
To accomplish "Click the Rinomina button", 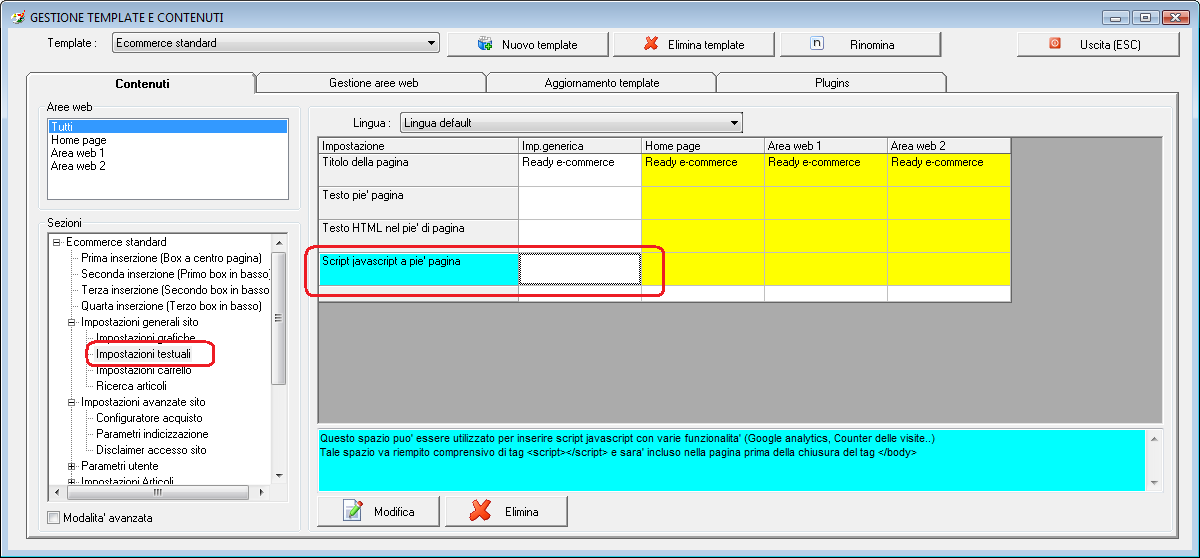I will click(860, 44).
